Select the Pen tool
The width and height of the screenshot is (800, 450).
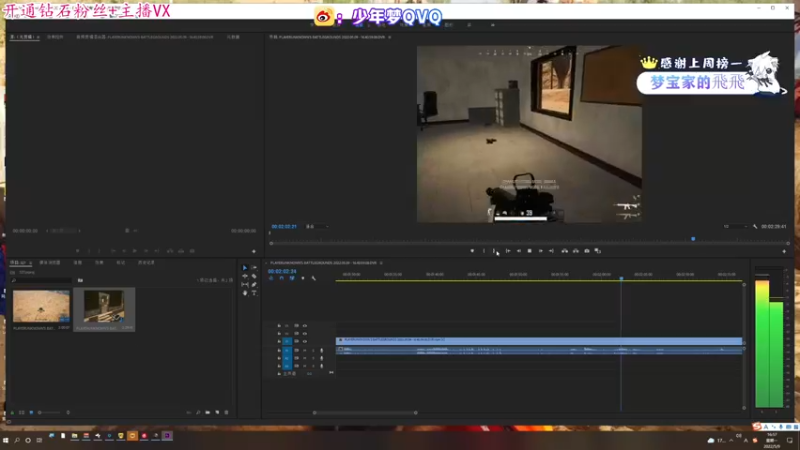click(x=254, y=285)
